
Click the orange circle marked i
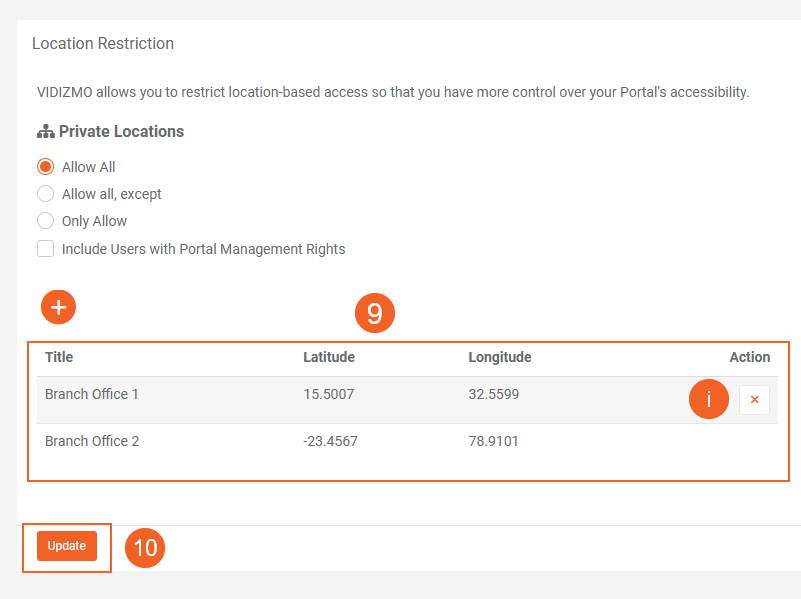(x=709, y=400)
